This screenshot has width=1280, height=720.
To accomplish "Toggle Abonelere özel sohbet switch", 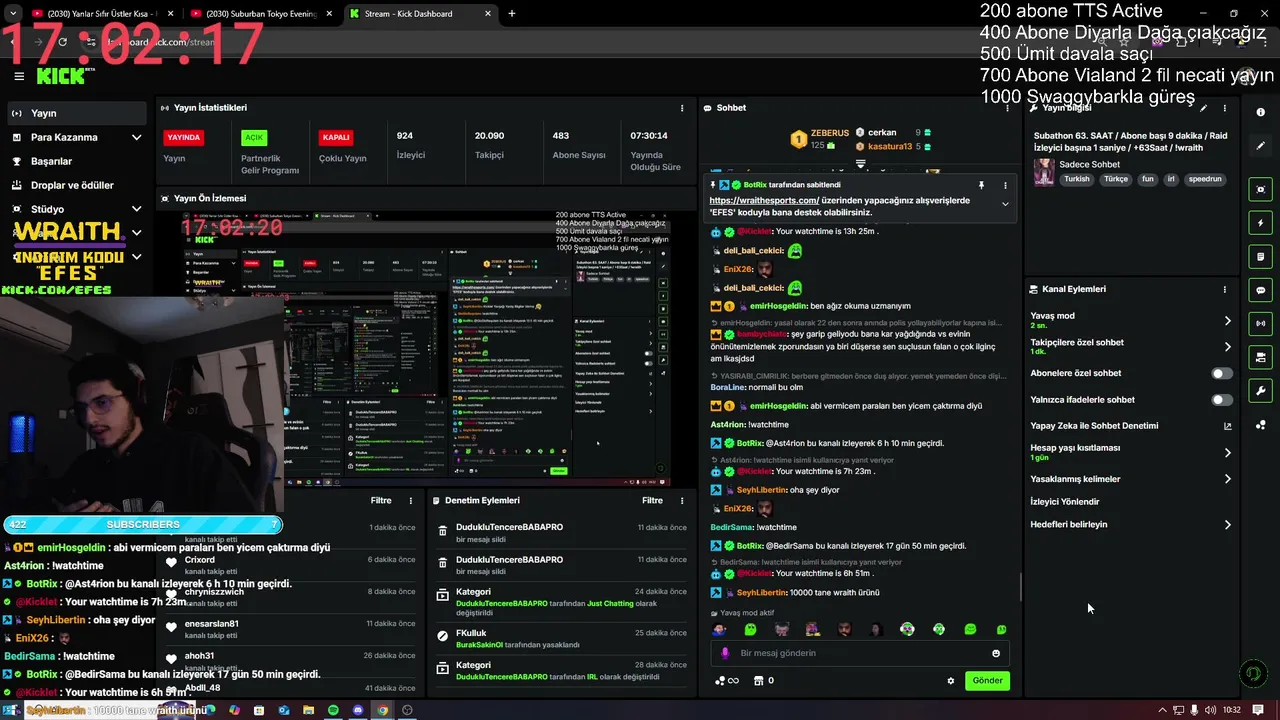I will (1222, 373).
